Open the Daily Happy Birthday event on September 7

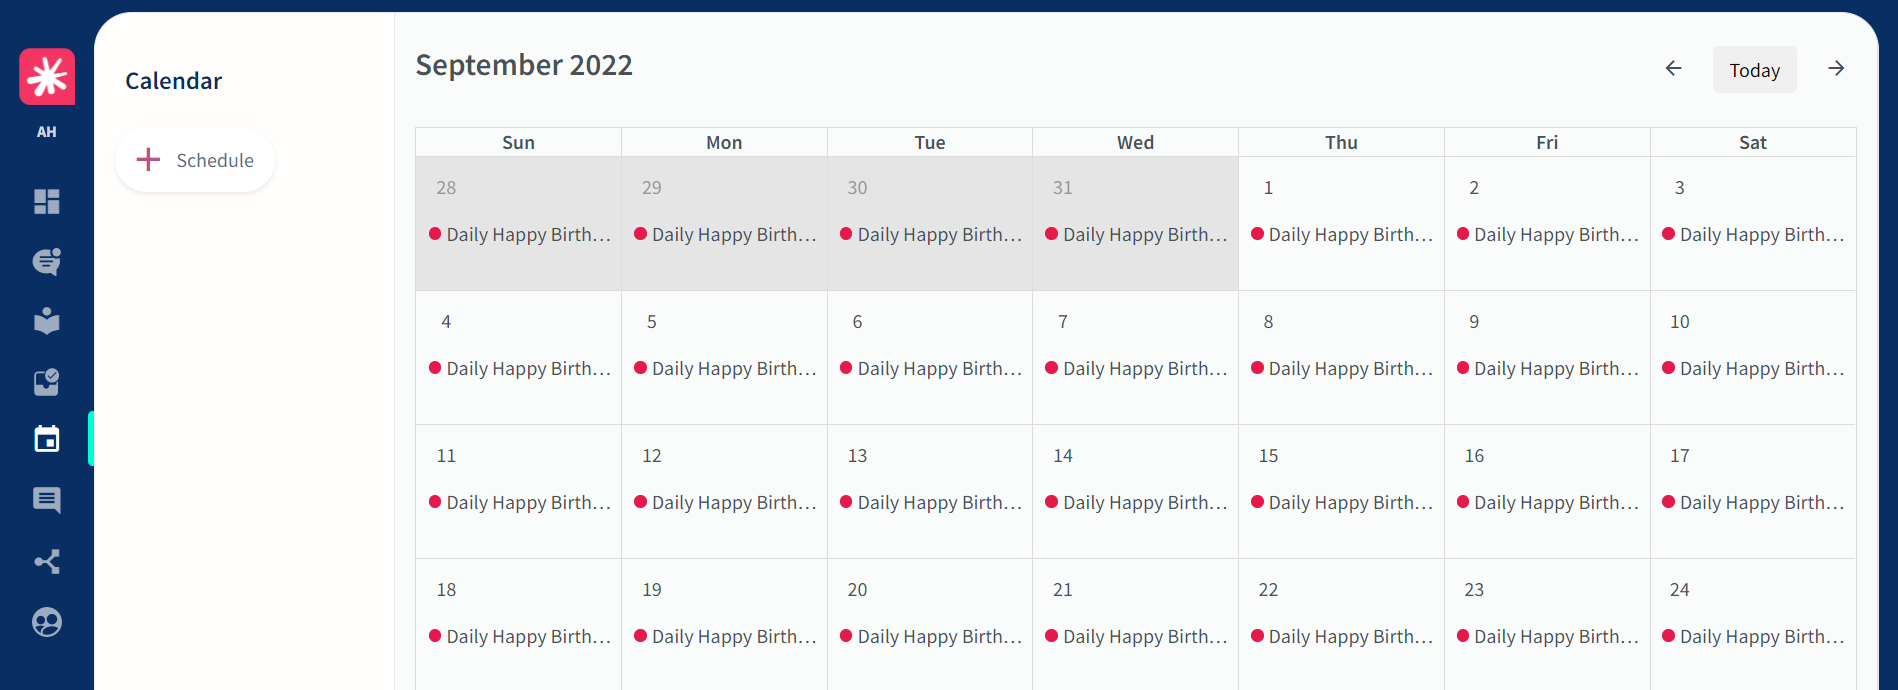click(x=1136, y=368)
